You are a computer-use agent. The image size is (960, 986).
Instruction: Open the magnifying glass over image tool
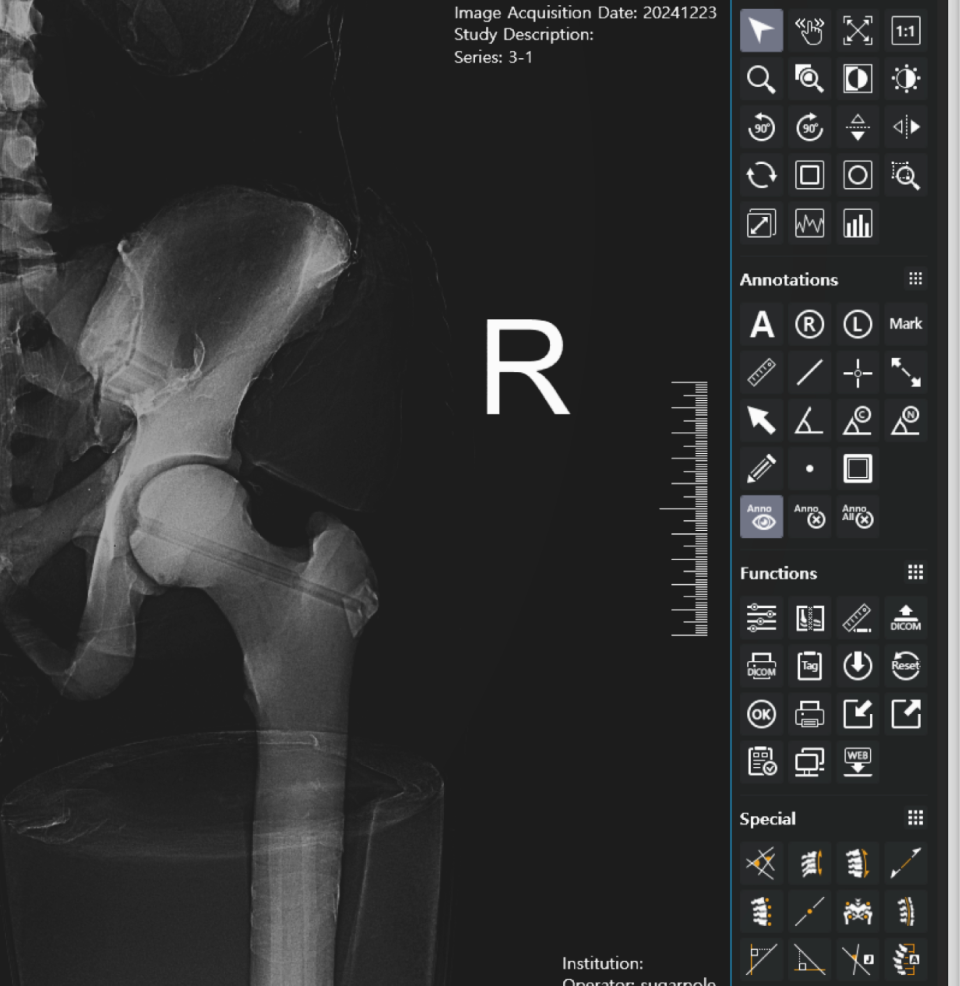point(810,79)
